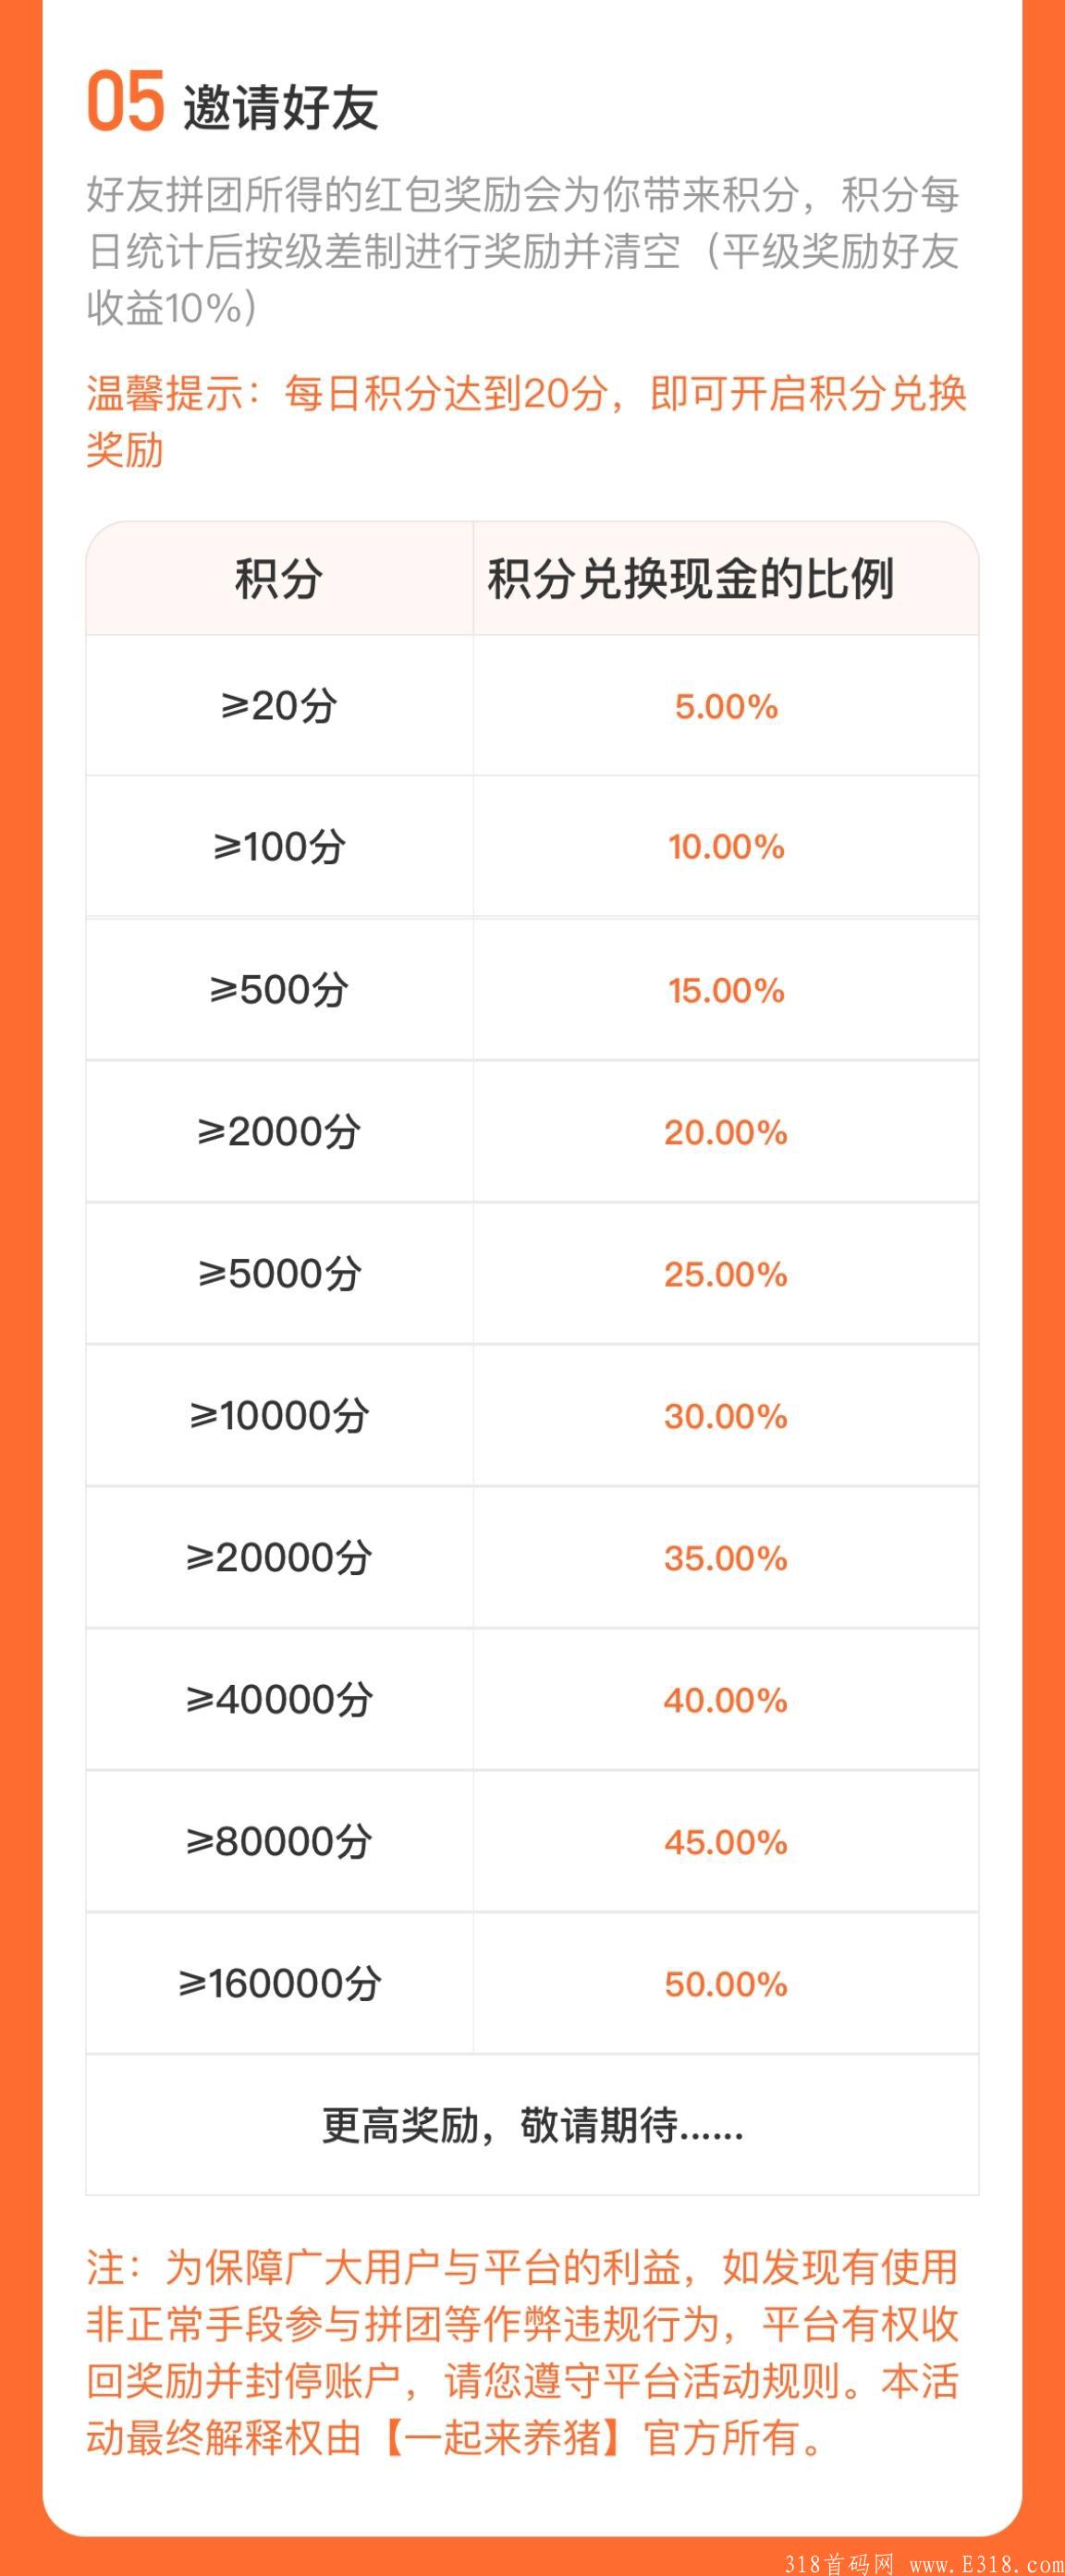1065x2576 pixels.
Task: Click the 25.00% ratio value
Action: tap(726, 1275)
